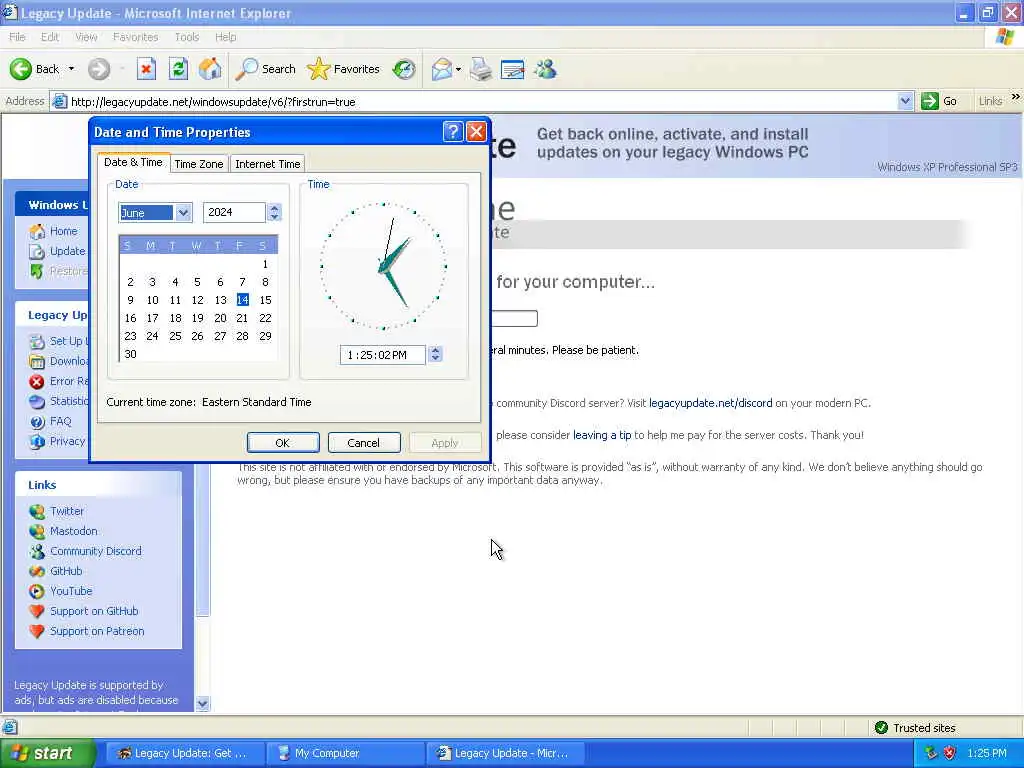Open the GitHub link in Links
1024x768 pixels.
pos(66,571)
